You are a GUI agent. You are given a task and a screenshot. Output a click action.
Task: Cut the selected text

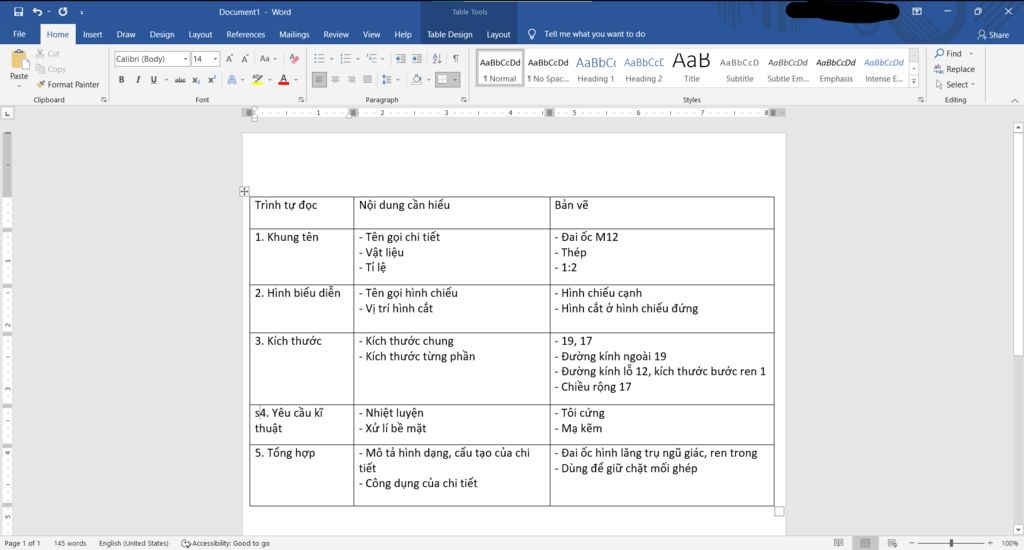pos(48,54)
